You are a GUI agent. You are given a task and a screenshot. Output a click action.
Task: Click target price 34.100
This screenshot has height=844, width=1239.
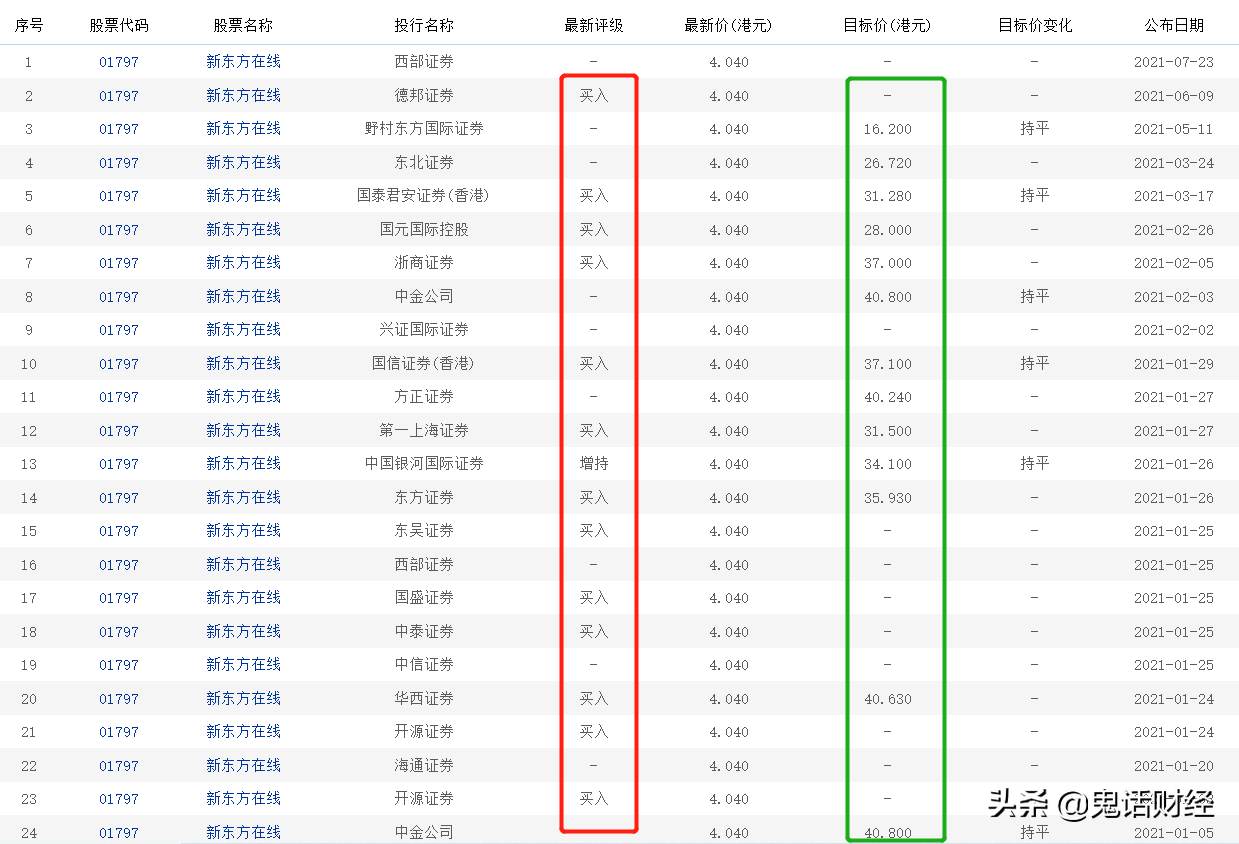(x=887, y=464)
